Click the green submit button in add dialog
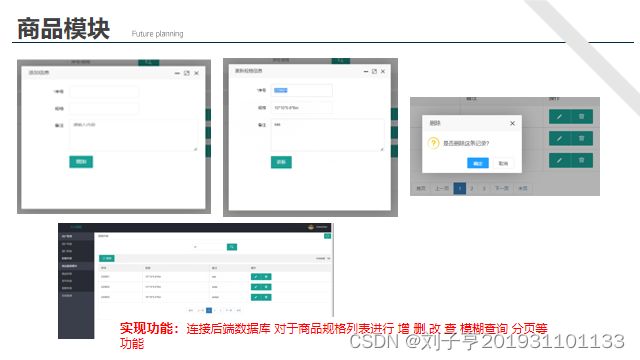The width and height of the screenshot is (640, 360). click(81, 162)
